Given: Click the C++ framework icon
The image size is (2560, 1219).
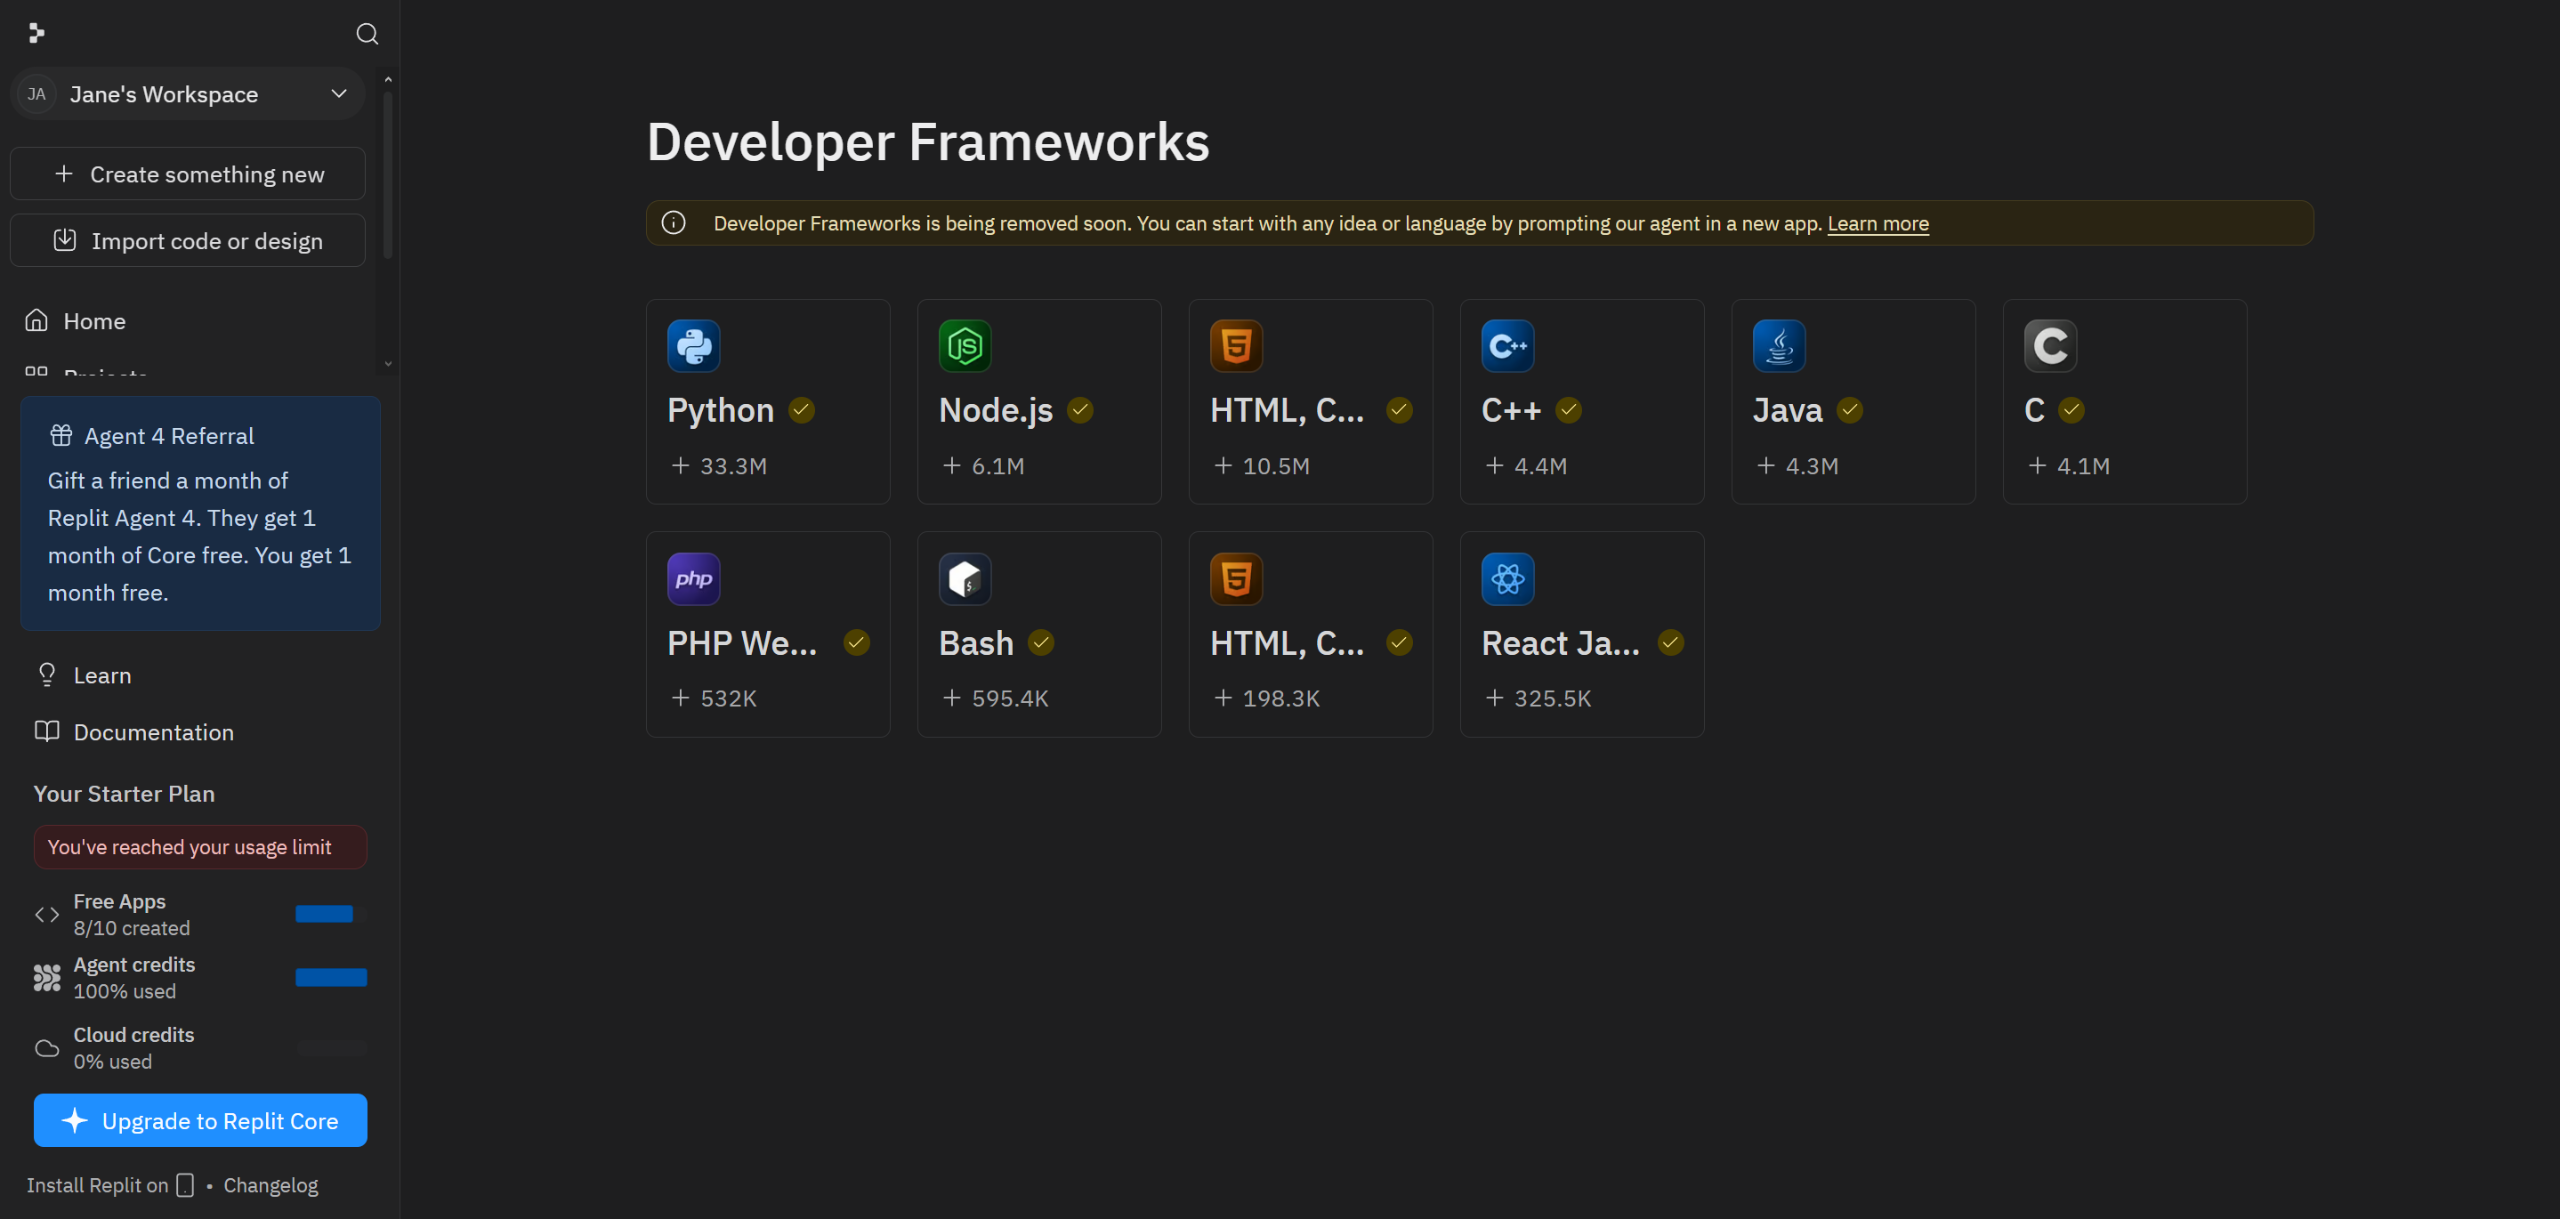Looking at the screenshot, I should (1507, 346).
